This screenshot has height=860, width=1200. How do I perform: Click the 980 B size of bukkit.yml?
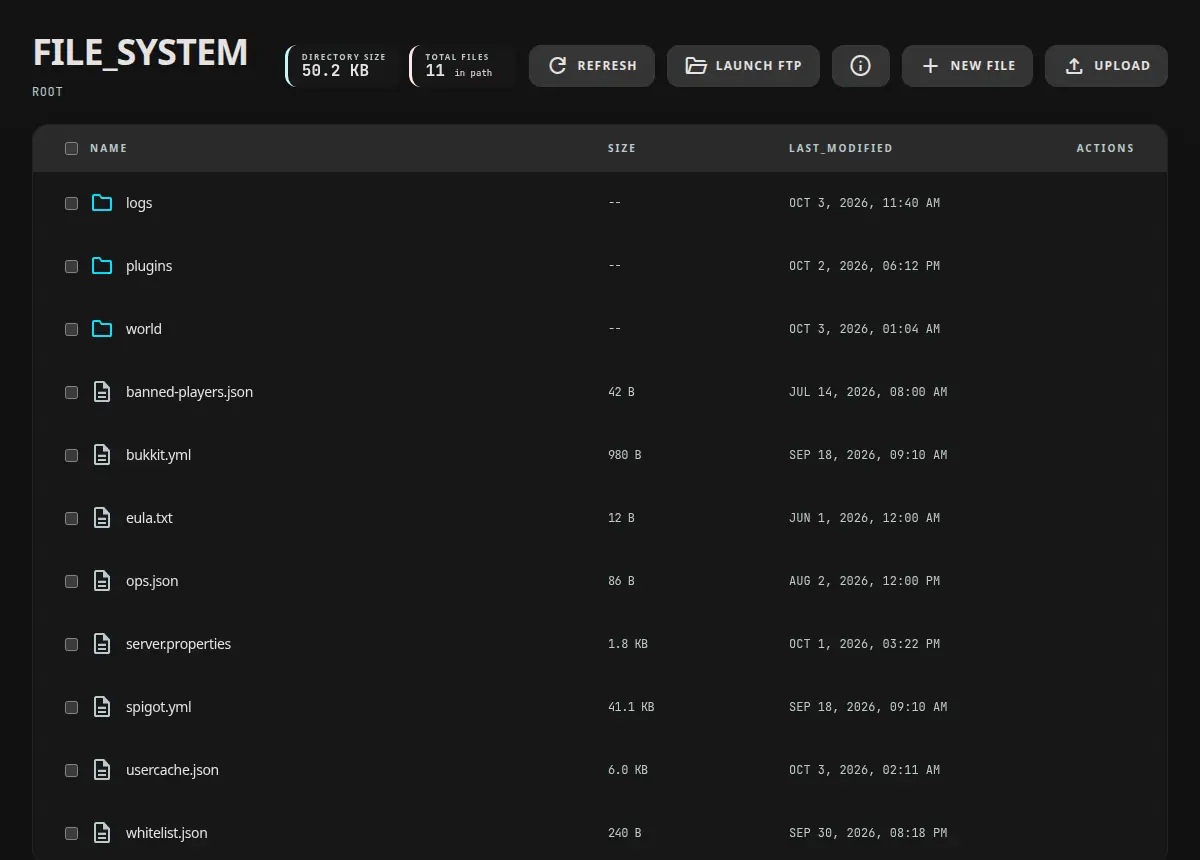624,455
